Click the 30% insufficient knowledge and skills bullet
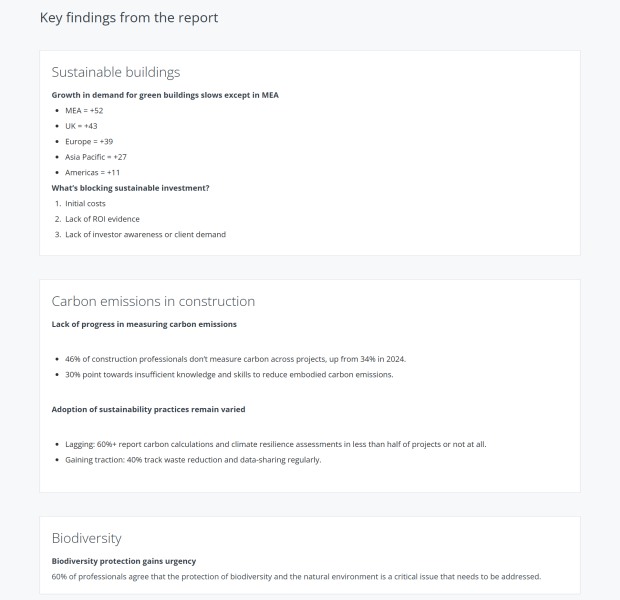Image resolution: width=620 pixels, height=600 pixels. (229, 374)
